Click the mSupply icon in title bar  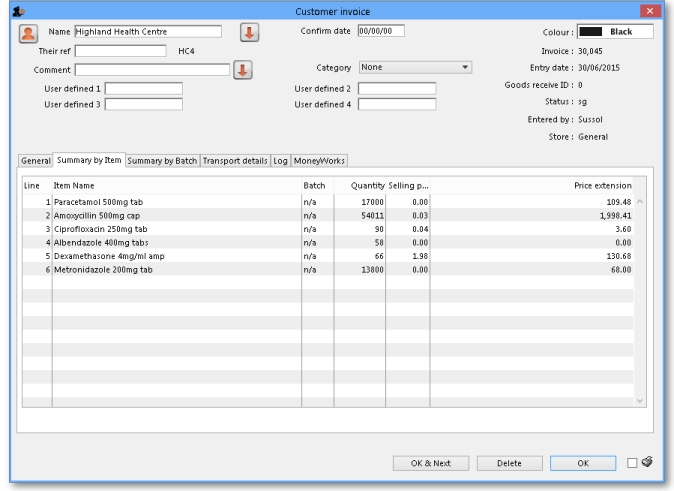click(x=18, y=11)
